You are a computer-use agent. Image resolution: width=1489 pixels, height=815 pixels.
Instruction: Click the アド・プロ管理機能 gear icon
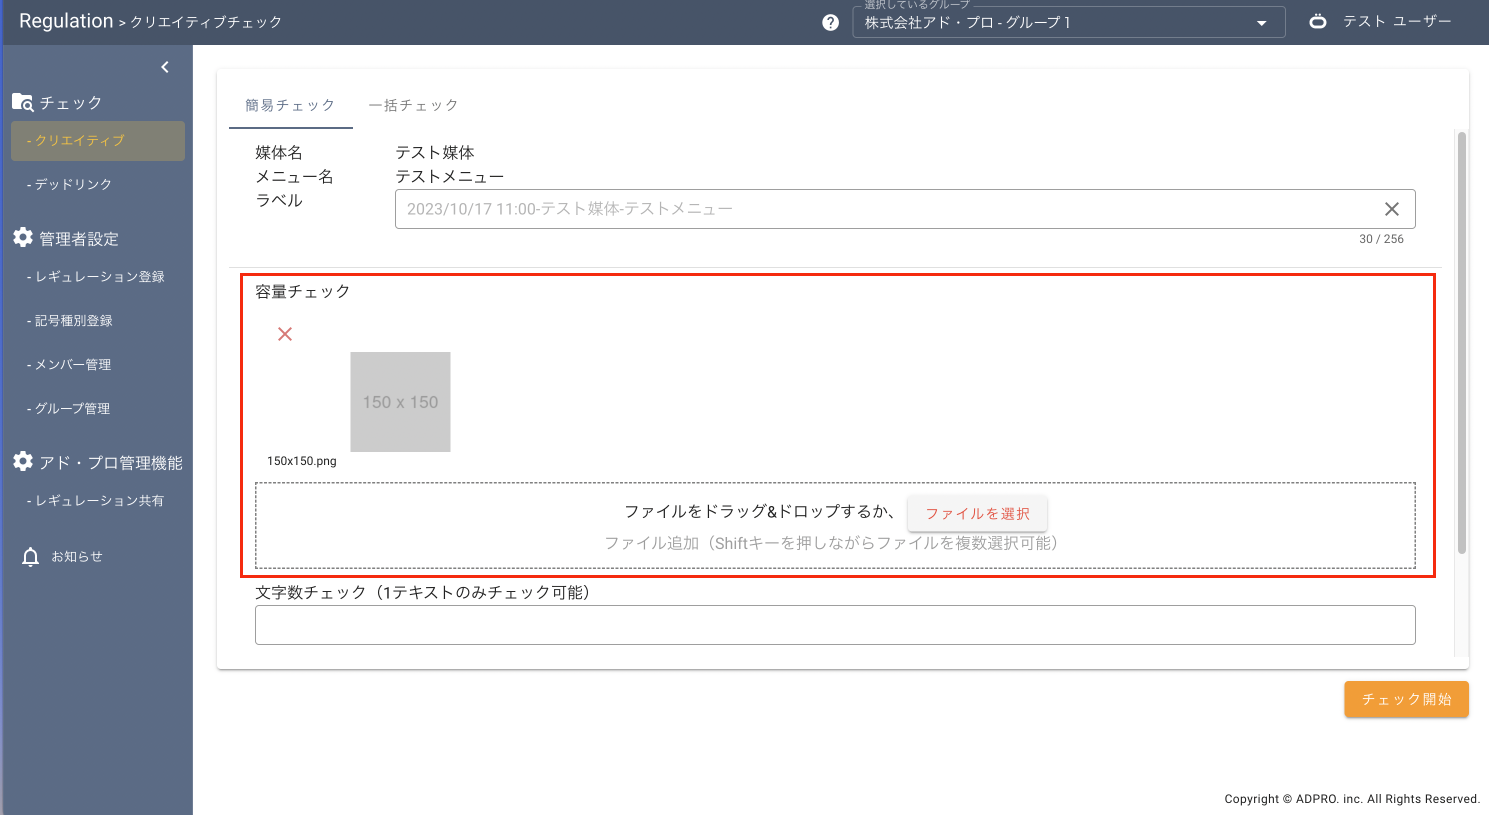pyautogui.click(x=23, y=462)
